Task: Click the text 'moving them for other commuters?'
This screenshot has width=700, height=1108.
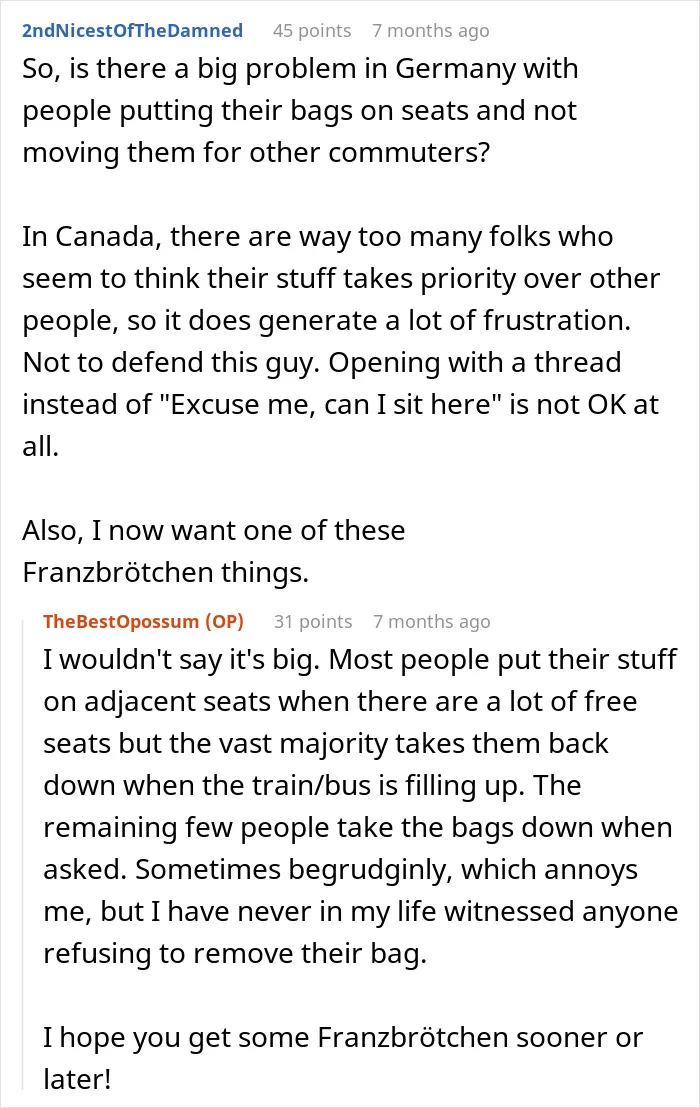Action: click(256, 153)
